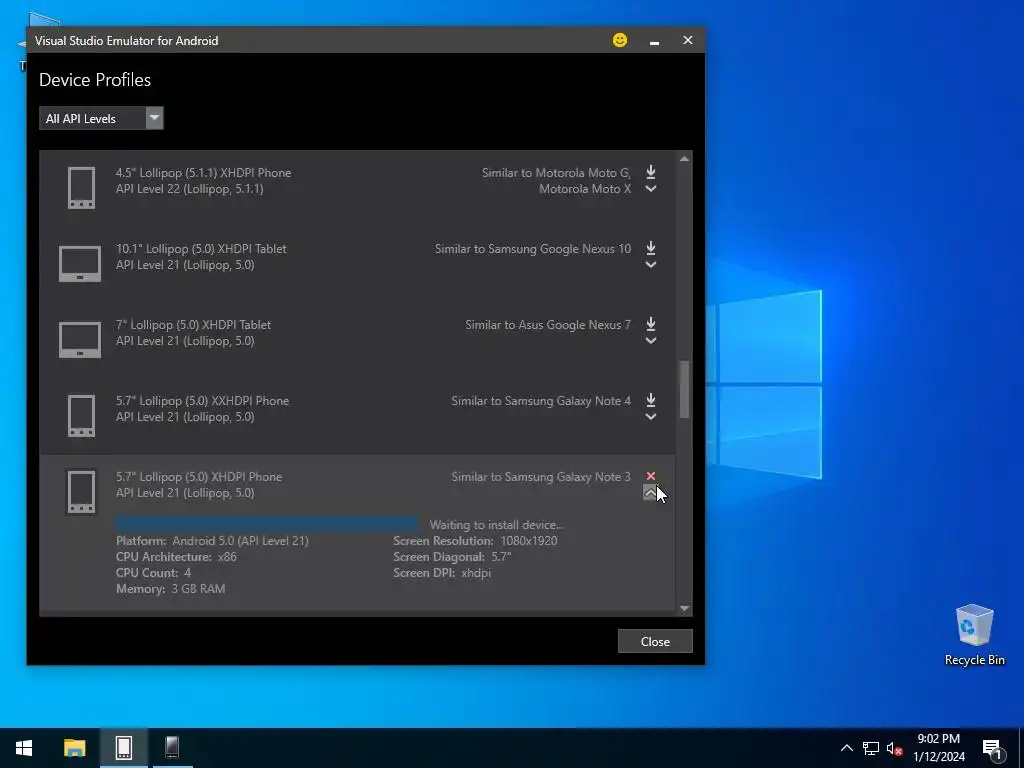Viewport: 1024px width, 768px height.
Task: Click the Close button in Device Profiles
Action: [655, 641]
